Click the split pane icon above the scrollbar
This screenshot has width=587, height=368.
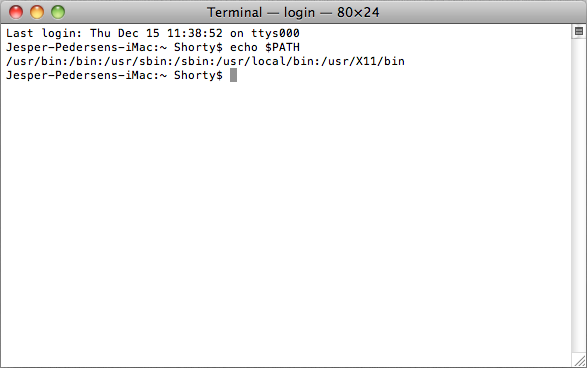click(x=578, y=31)
